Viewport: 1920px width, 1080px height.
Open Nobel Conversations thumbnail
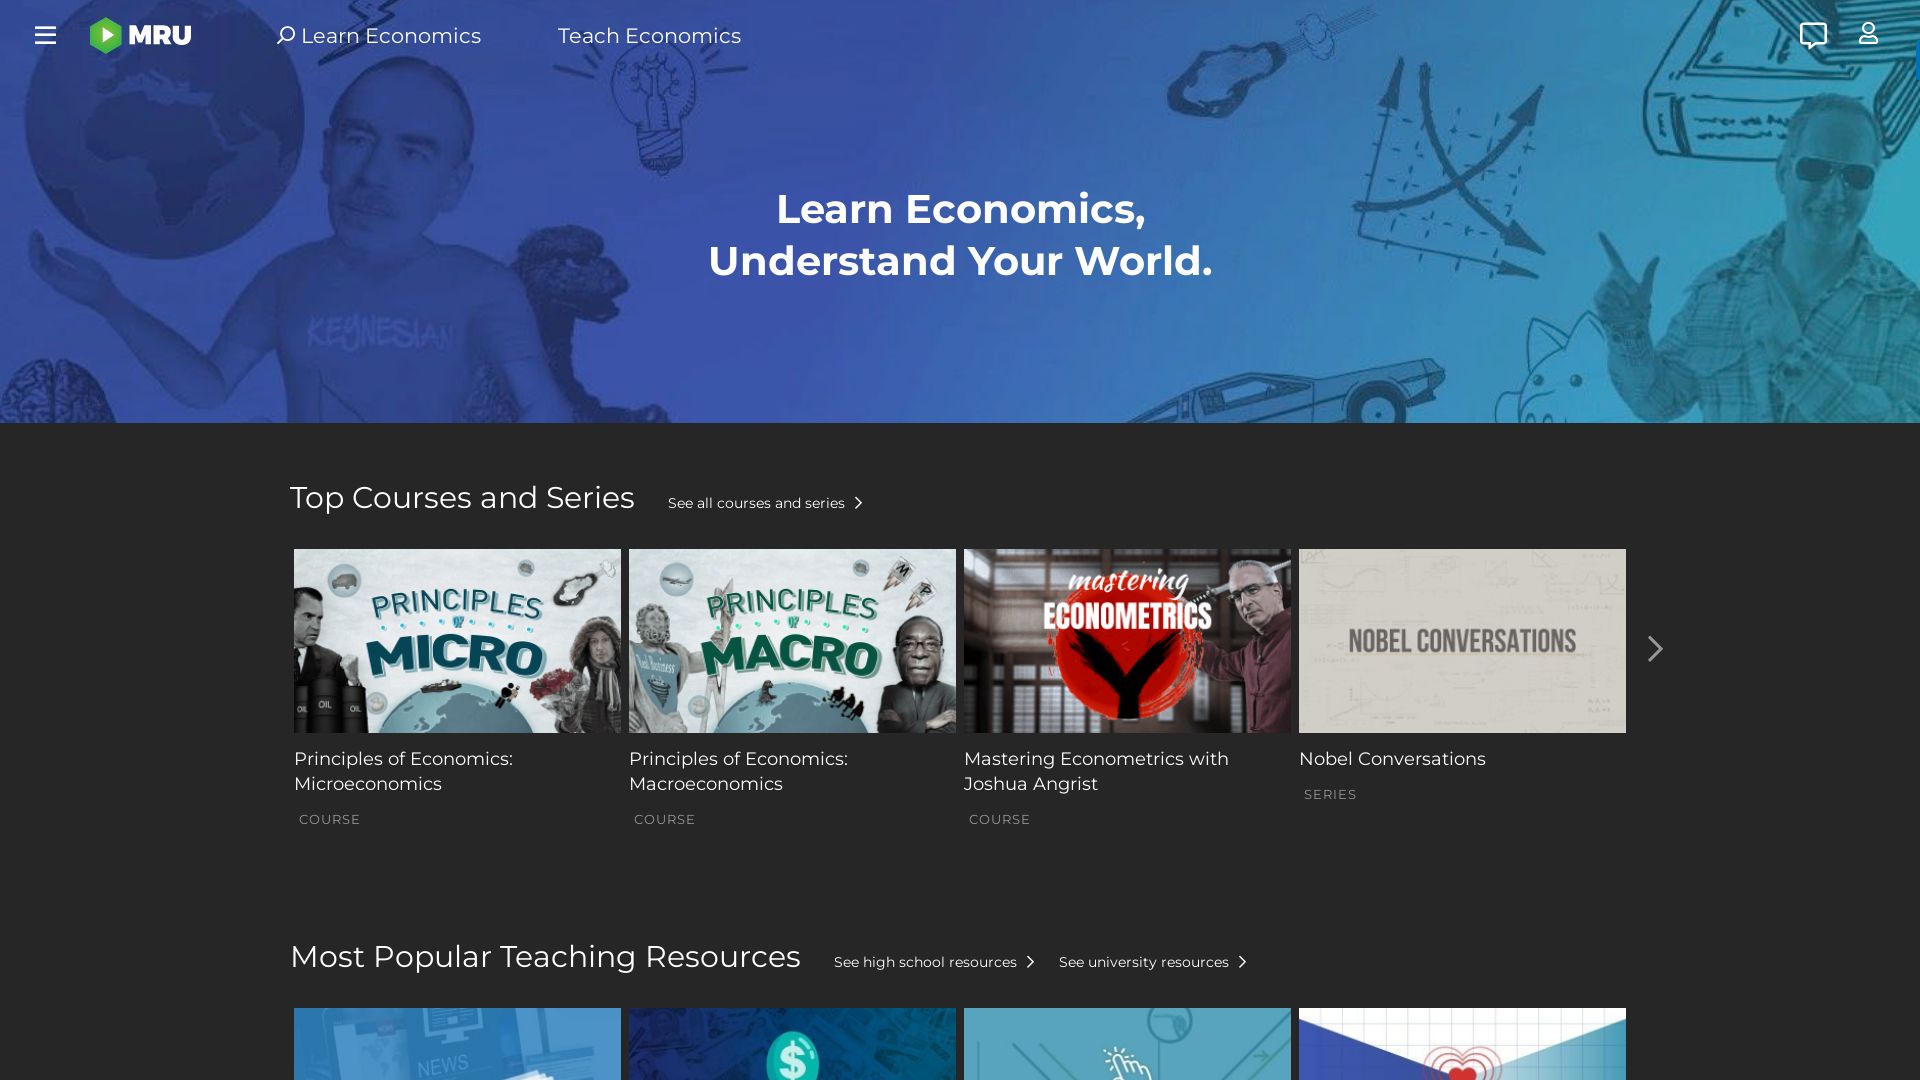pos(1462,641)
